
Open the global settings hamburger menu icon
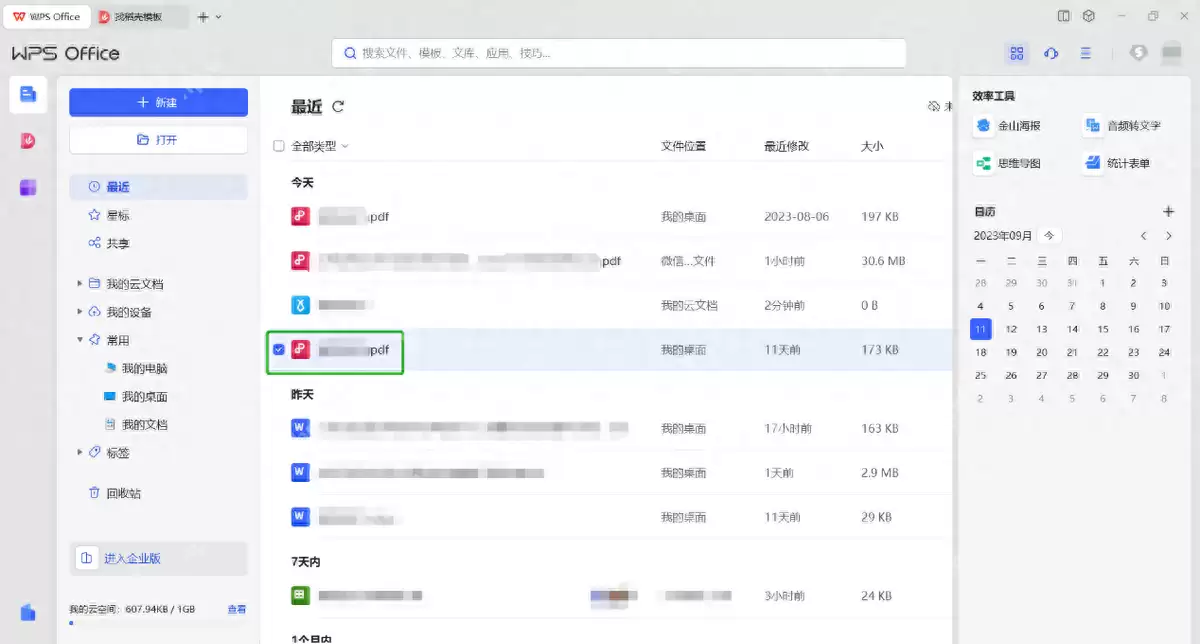pyautogui.click(x=1086, y=52)
